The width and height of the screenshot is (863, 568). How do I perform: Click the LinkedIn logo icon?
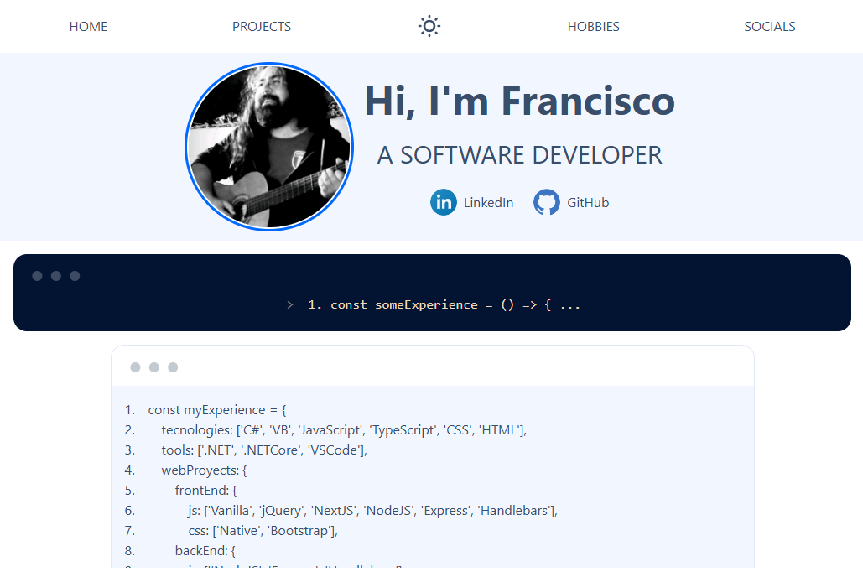pyautogui.click(x=443, y=203)
